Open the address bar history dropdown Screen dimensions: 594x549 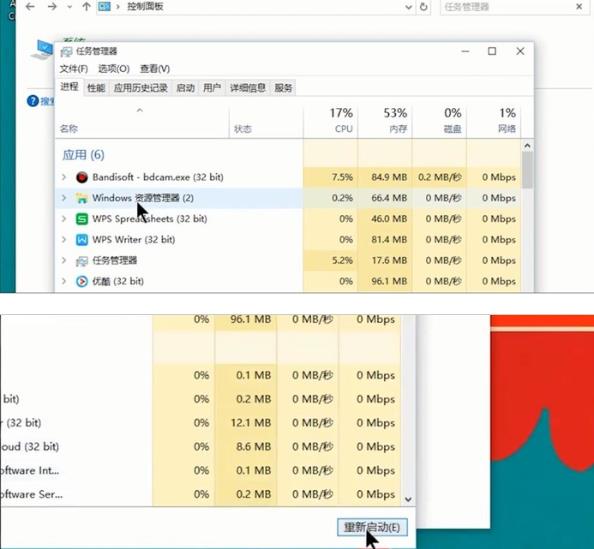(x=408, y=7)
